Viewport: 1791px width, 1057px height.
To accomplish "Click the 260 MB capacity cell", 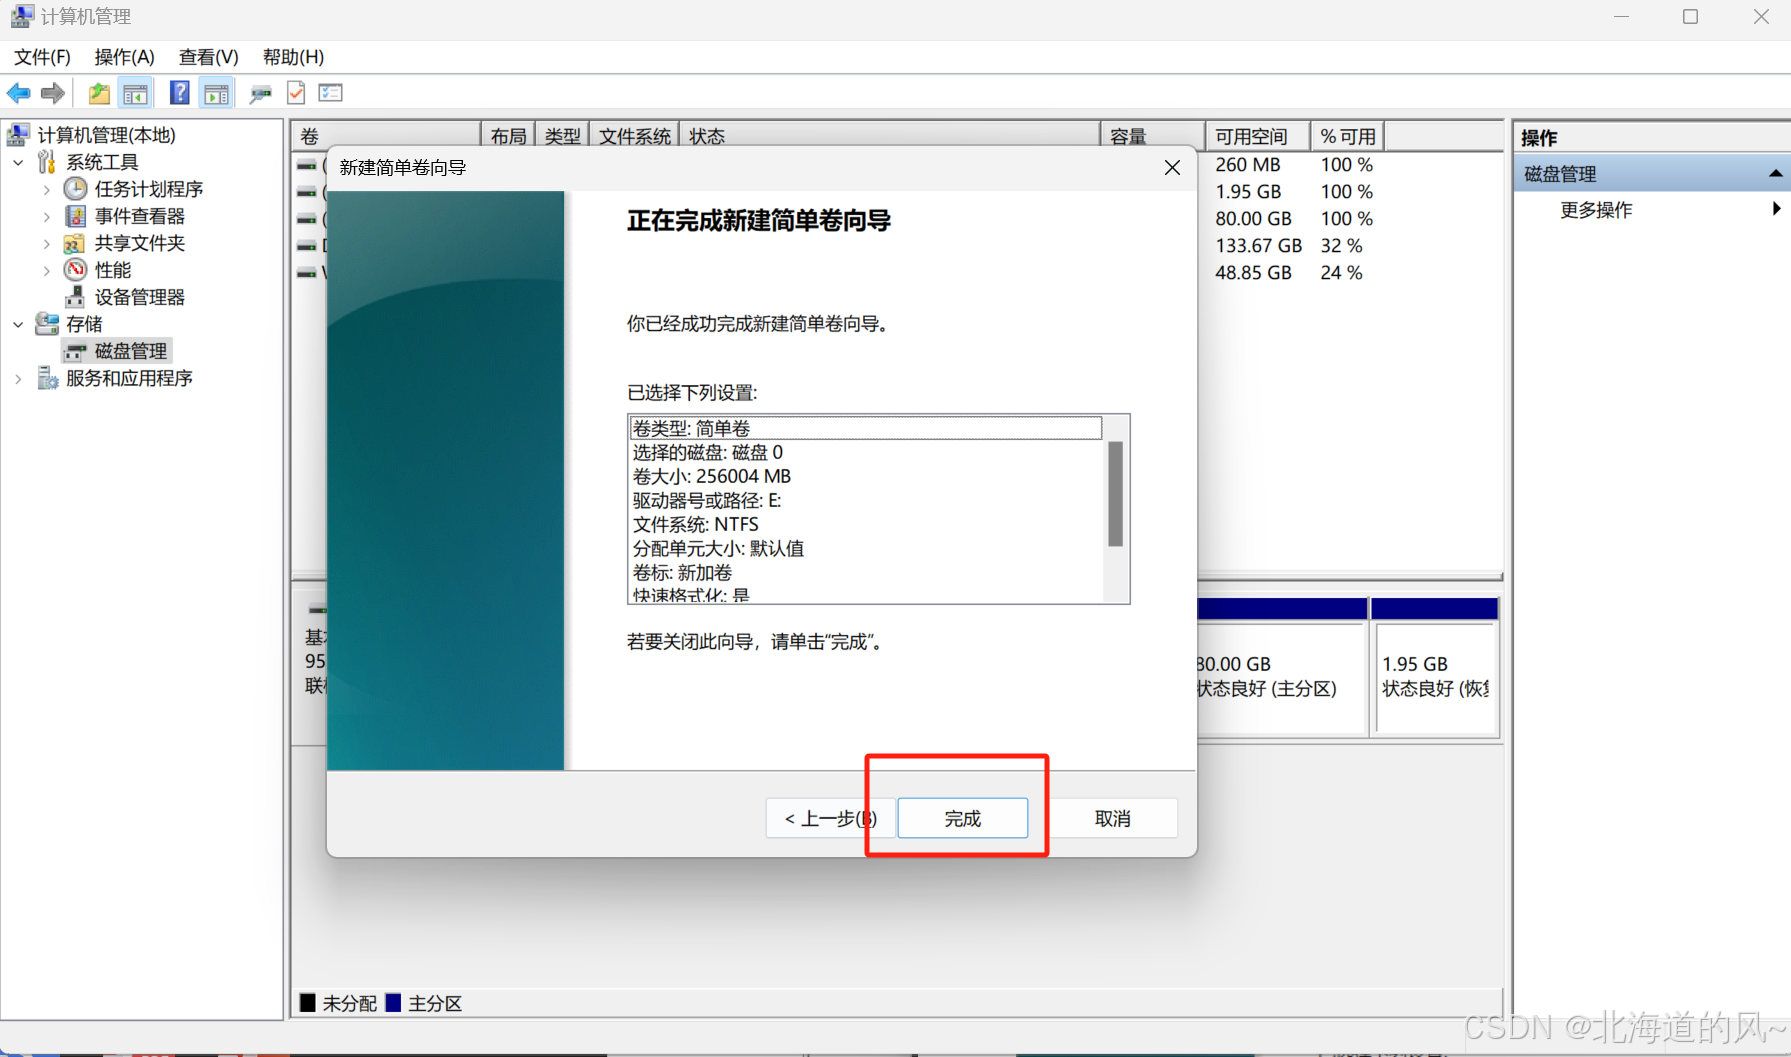I will [x=1247, y=164].
